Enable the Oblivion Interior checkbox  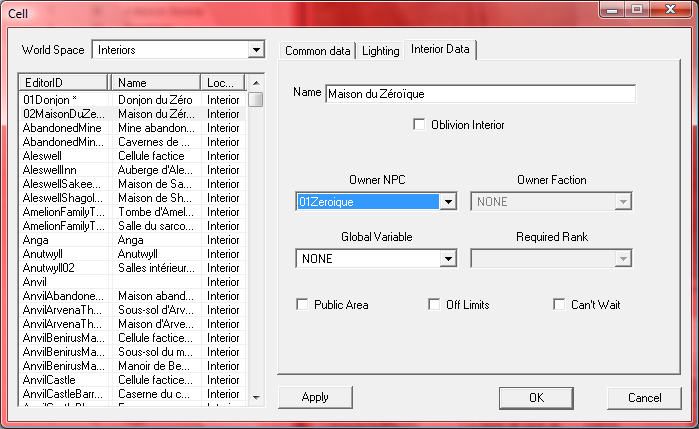419,125
